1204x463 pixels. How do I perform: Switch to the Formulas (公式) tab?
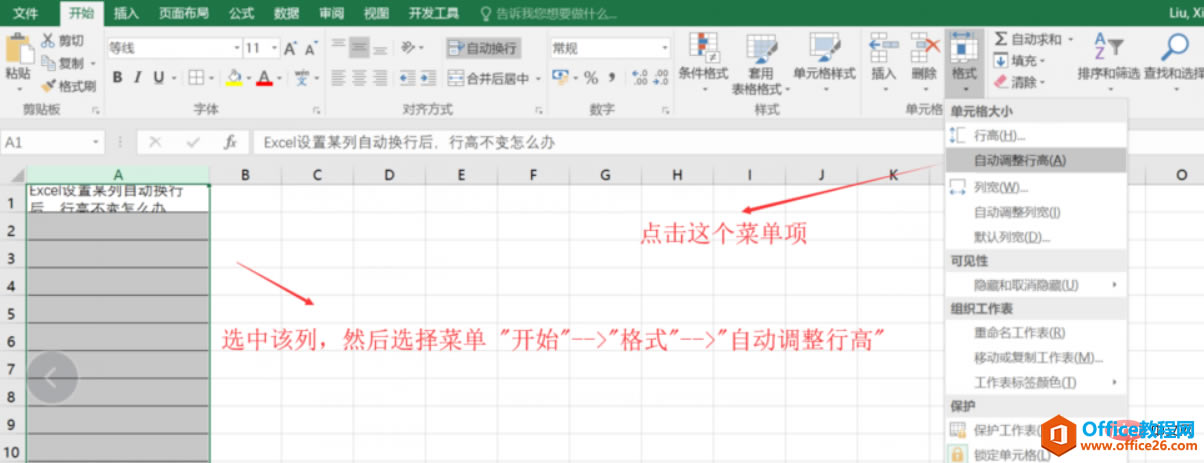pyautogui.click(x=241, y=13)
